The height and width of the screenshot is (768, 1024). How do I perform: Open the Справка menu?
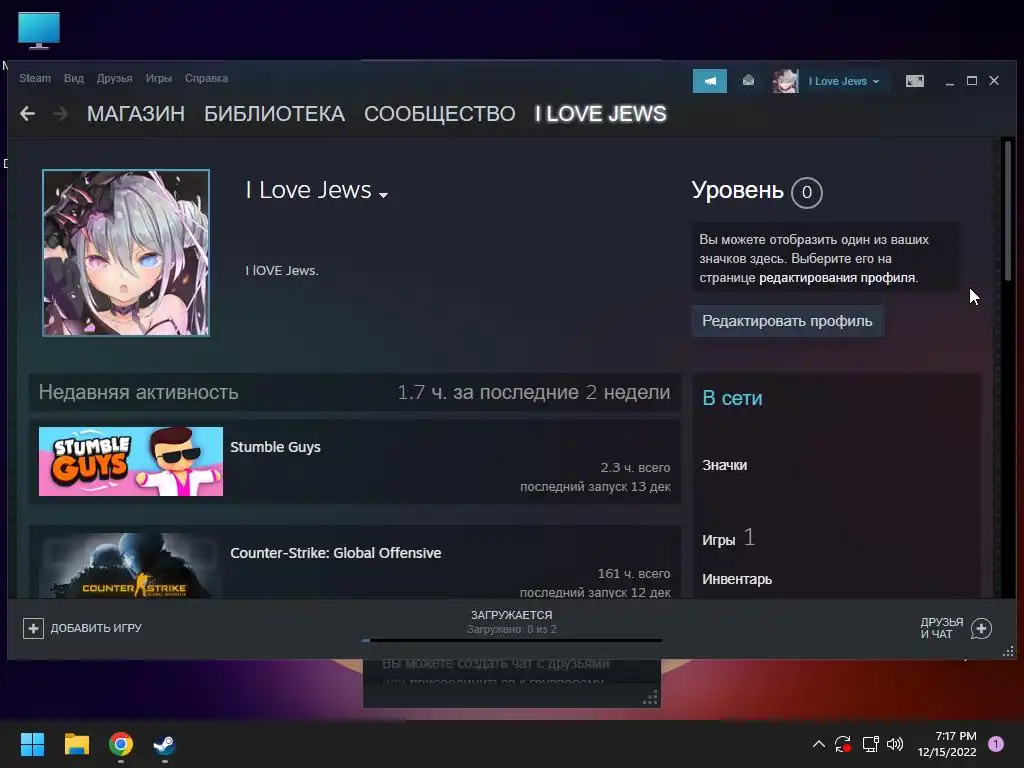coord(206,78)
